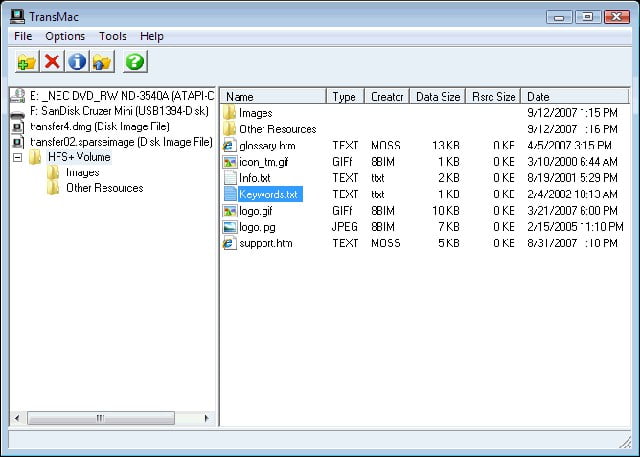Select the highlighted Keywords.txt file name

coord(270,194)
